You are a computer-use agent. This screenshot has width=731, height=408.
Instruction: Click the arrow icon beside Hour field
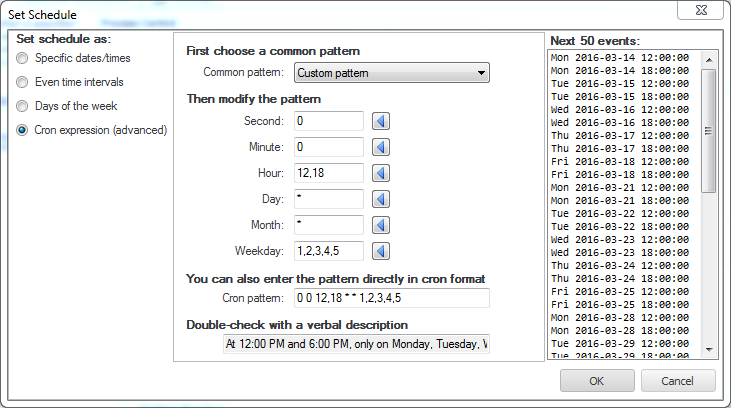pos(381,173)
